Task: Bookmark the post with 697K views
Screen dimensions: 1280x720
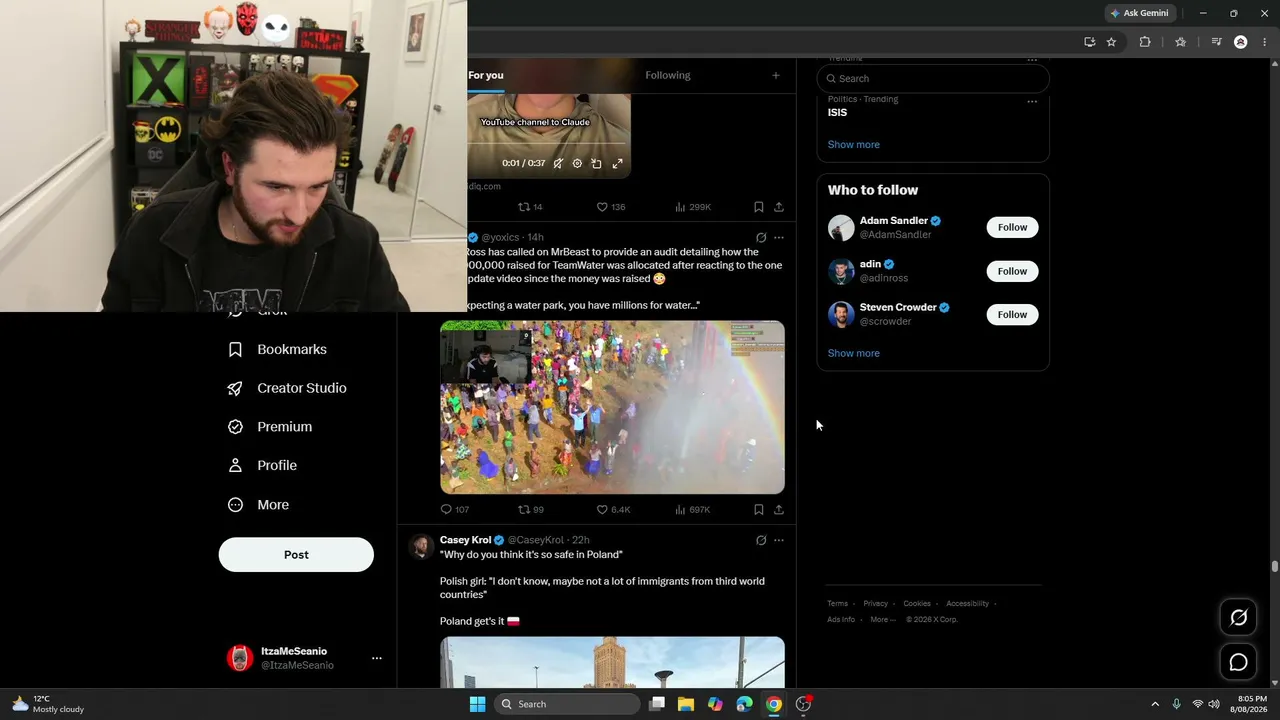Action: pyautogui.click(x=759, y=510)
